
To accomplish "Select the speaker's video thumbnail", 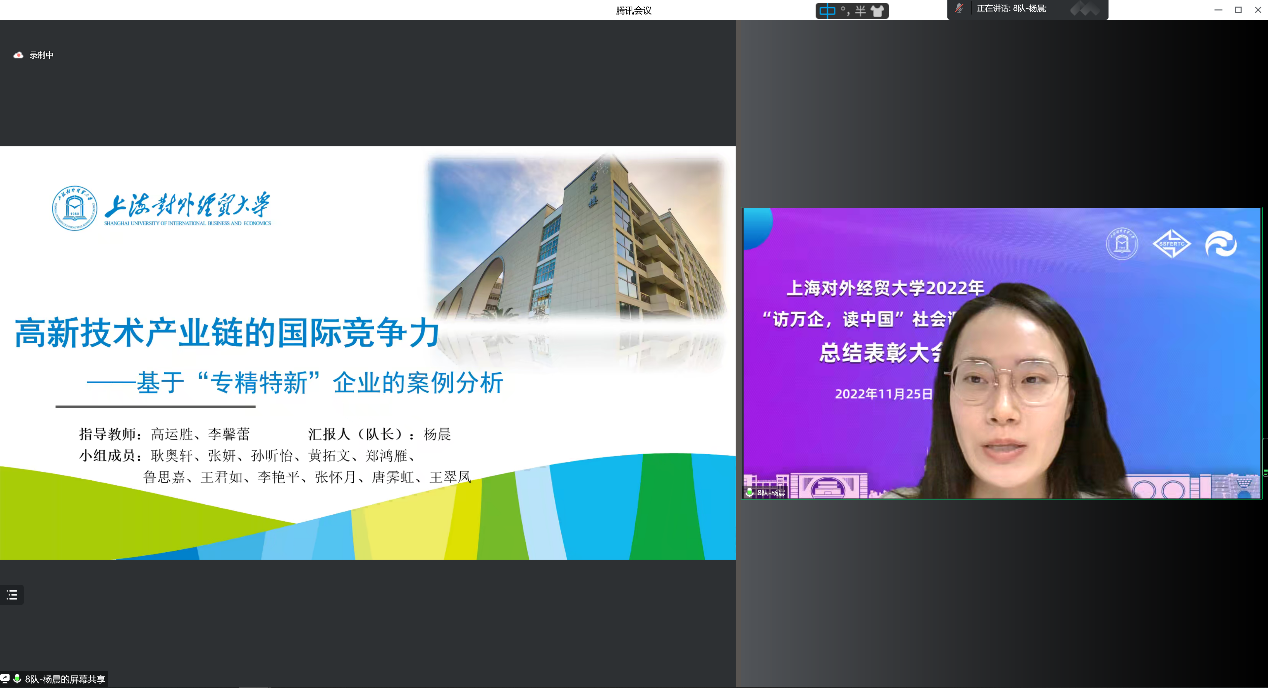I will [x=1001, y=353].
